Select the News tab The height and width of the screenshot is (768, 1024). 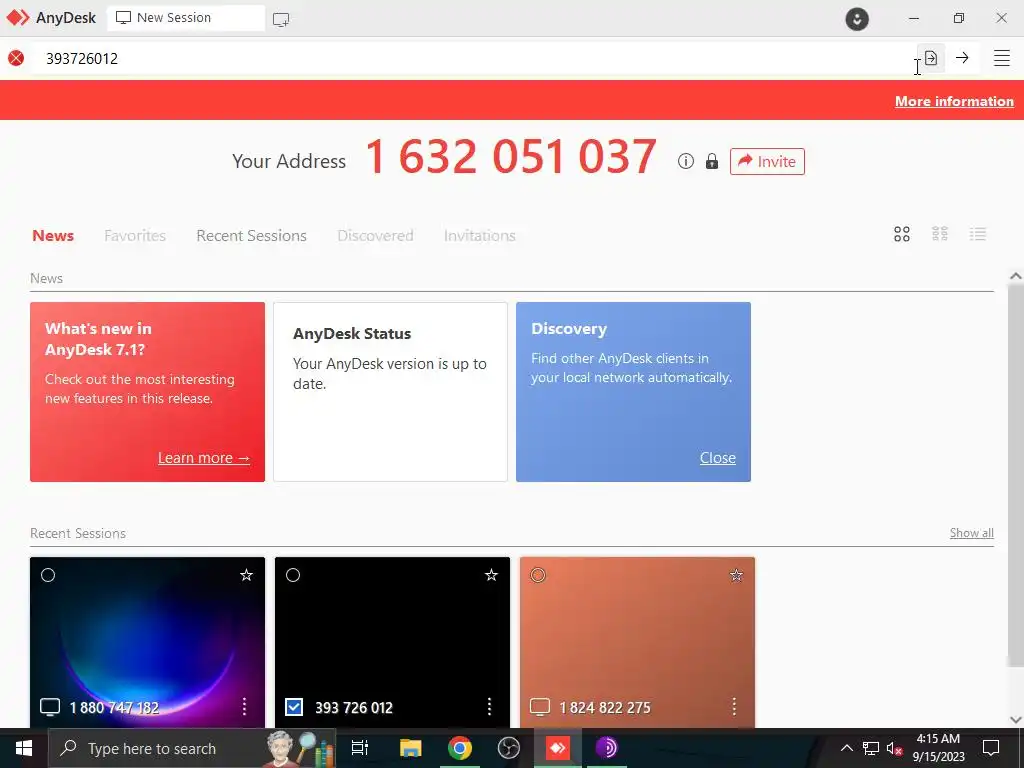pos(53,235)
